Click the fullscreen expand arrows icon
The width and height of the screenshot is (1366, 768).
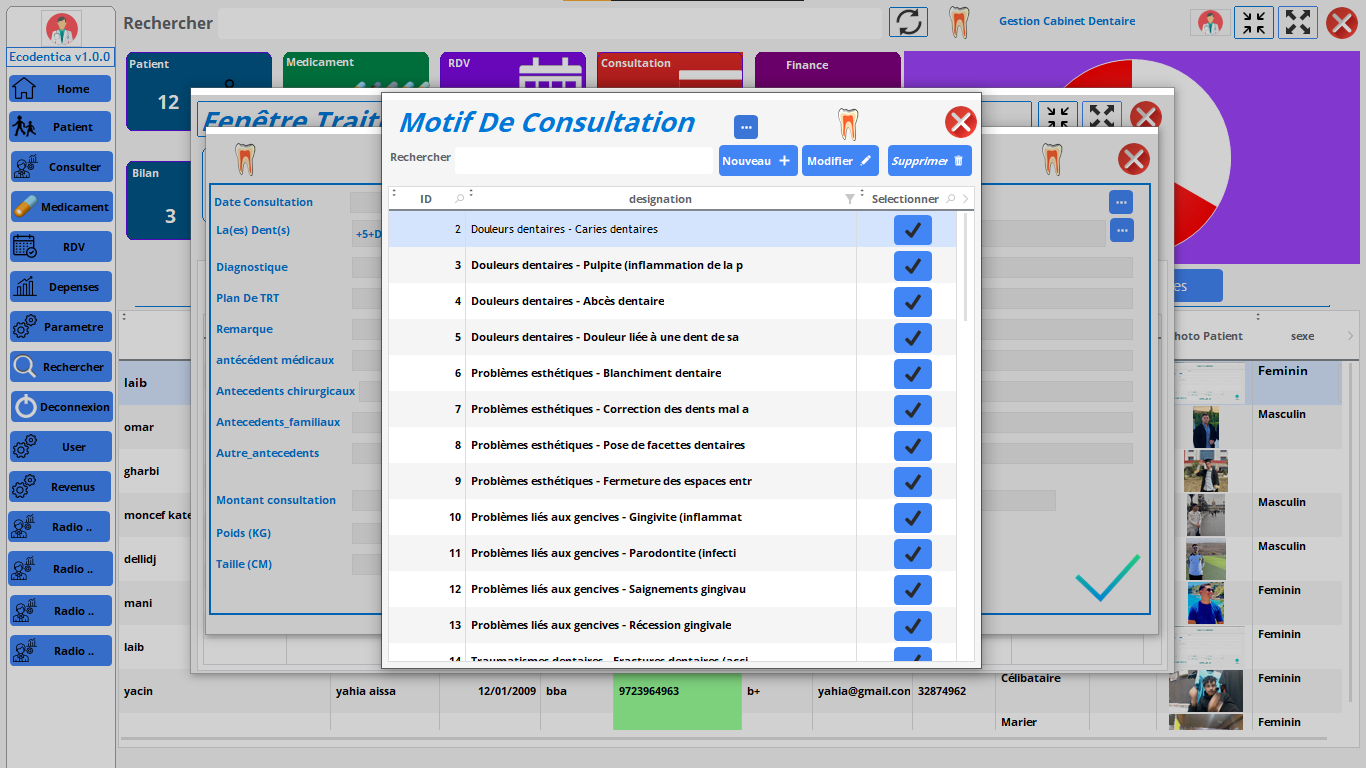point(1297,22)
